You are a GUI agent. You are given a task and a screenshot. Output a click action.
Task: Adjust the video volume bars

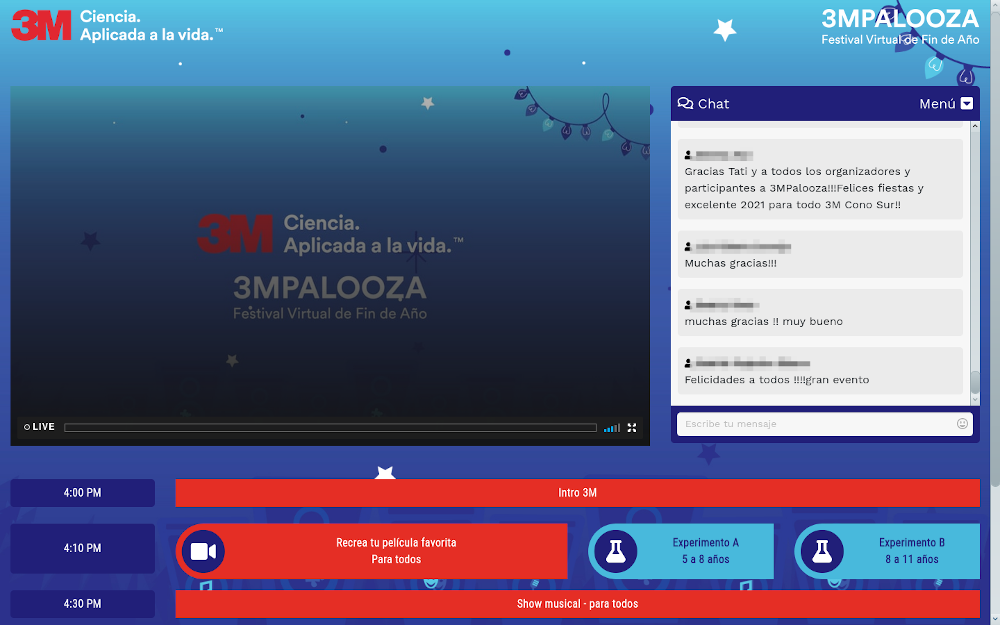pos(612,427)
